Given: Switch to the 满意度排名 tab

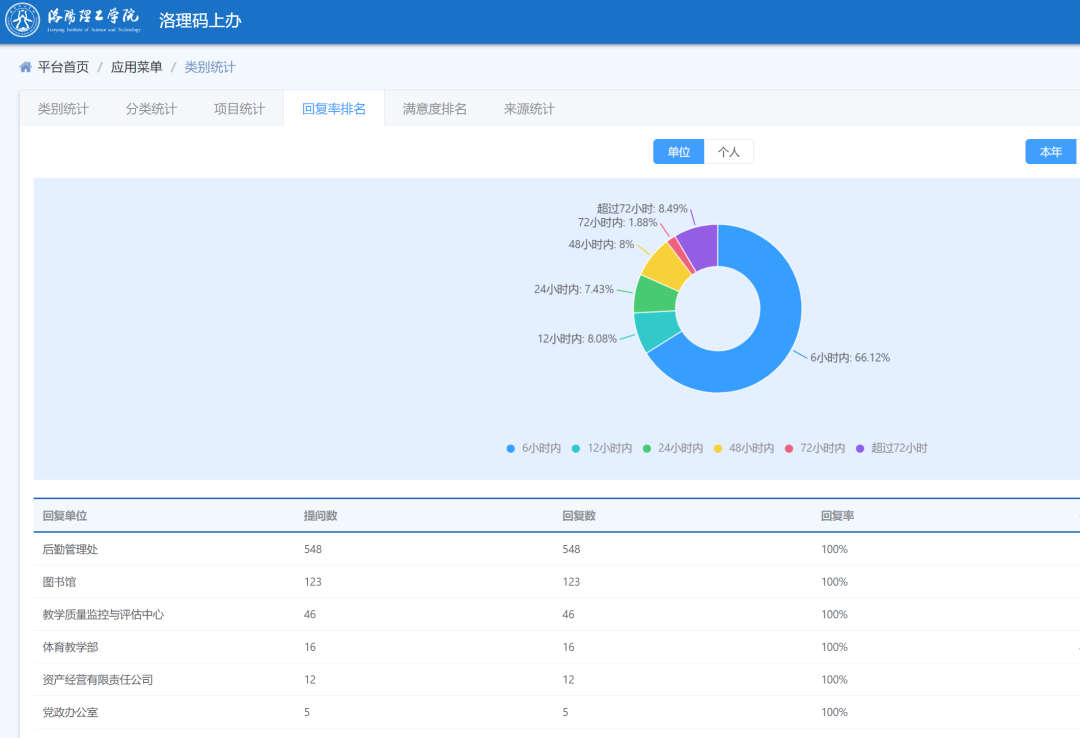Looking at the screenshot, I should tap(435, 109).
